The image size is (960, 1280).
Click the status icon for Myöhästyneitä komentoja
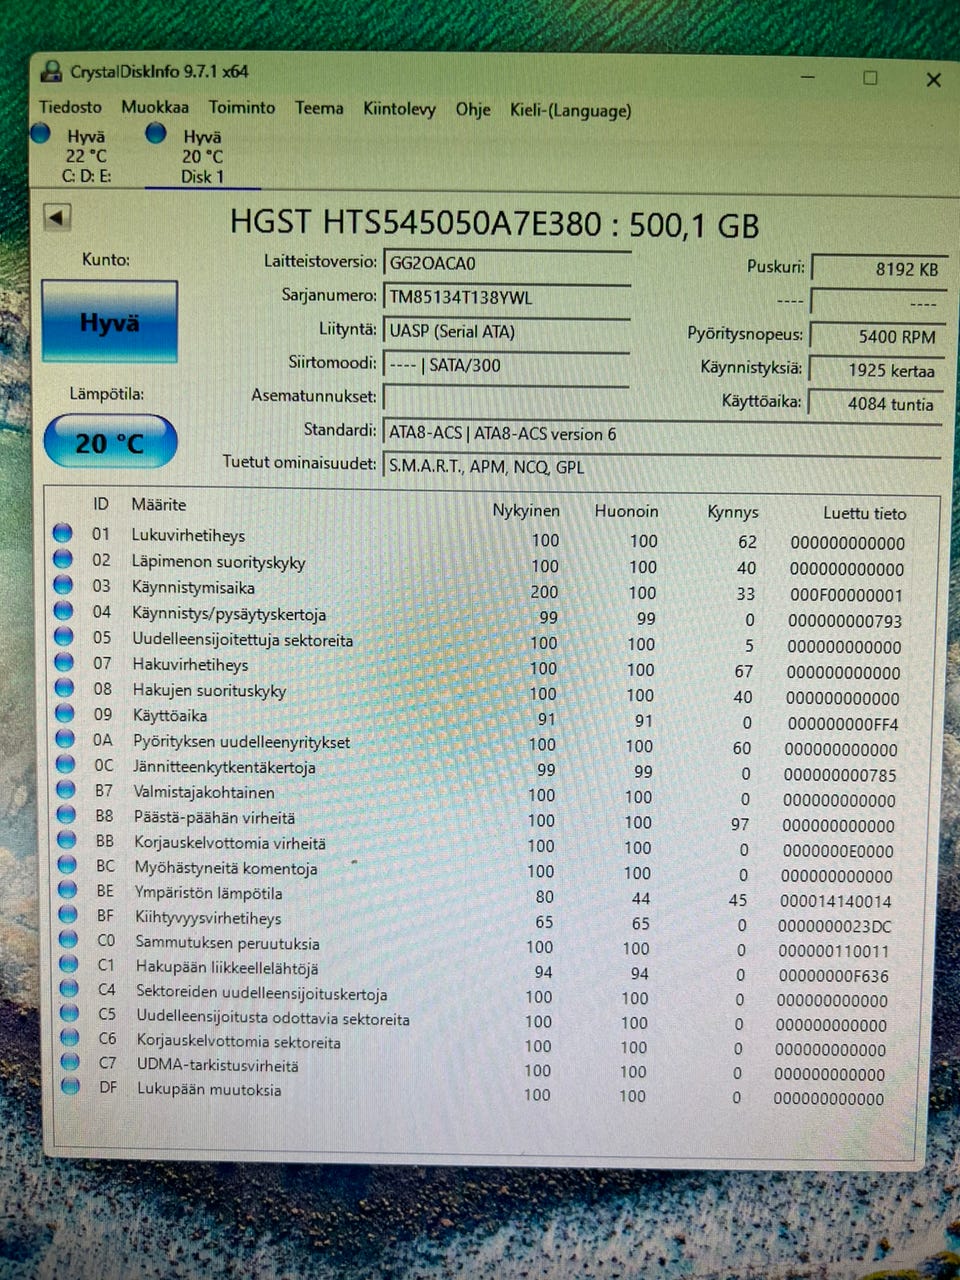pyautogui.click(x=67, y=865)
